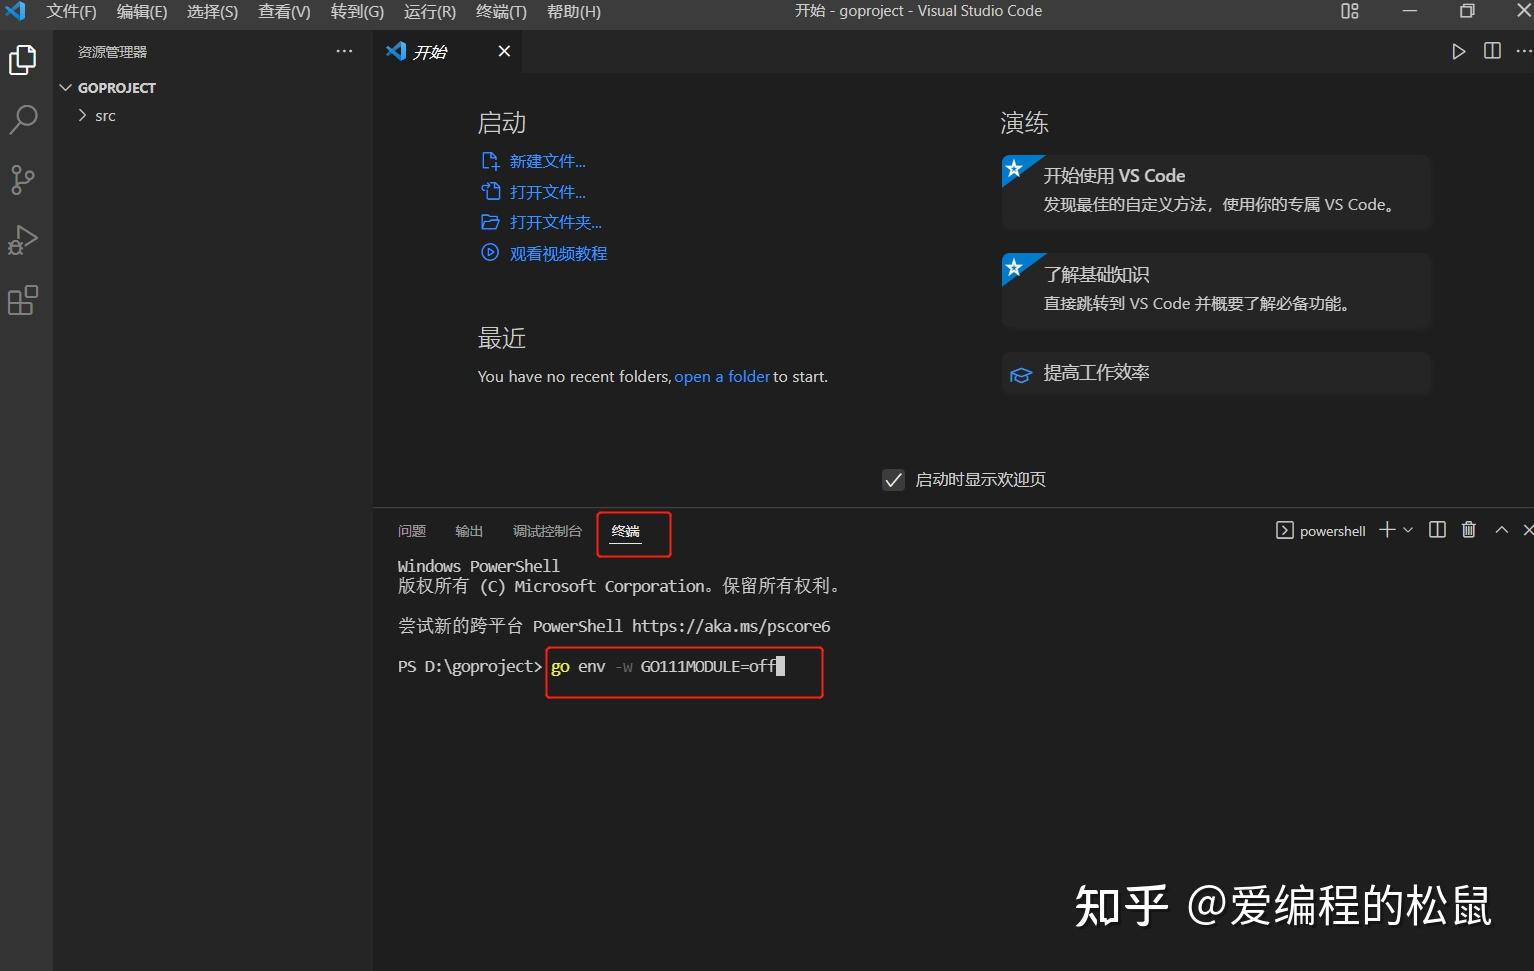Click the Run play icon in editor toolbar
The height and width of the screenshot is (971, 1534).
pos(1458,51)
